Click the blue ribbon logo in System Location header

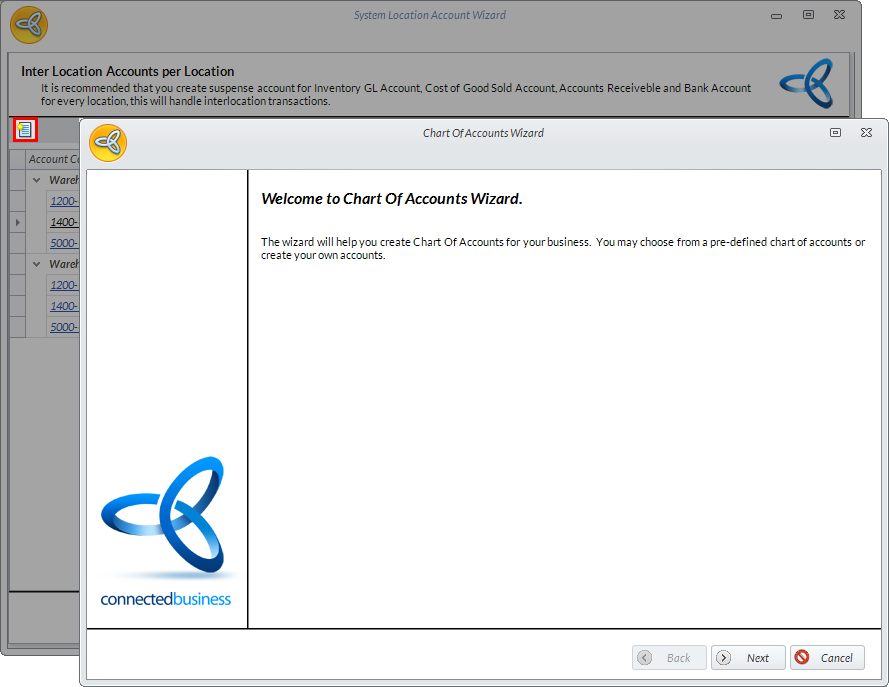(807, 84)
